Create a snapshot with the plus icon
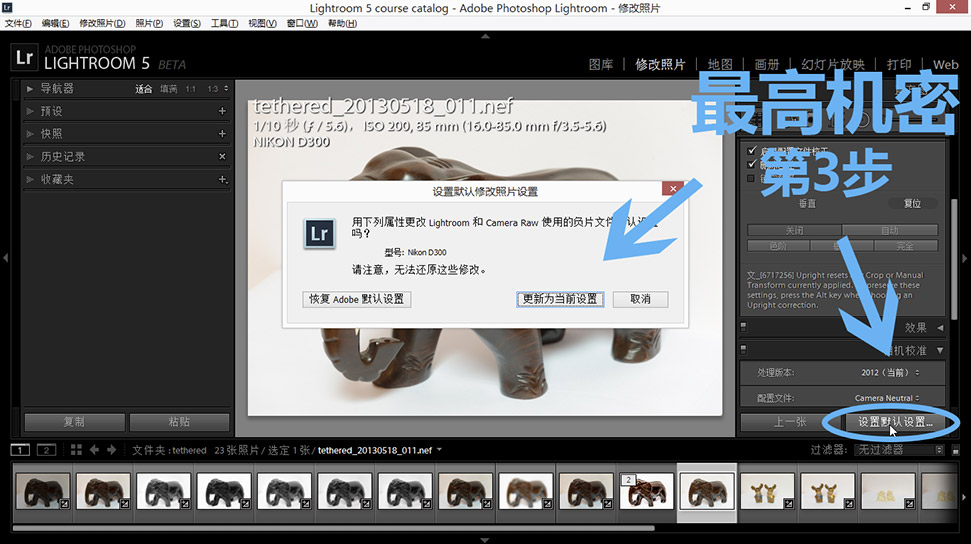Viewport: 971px width, 544px height. [222, 134]
